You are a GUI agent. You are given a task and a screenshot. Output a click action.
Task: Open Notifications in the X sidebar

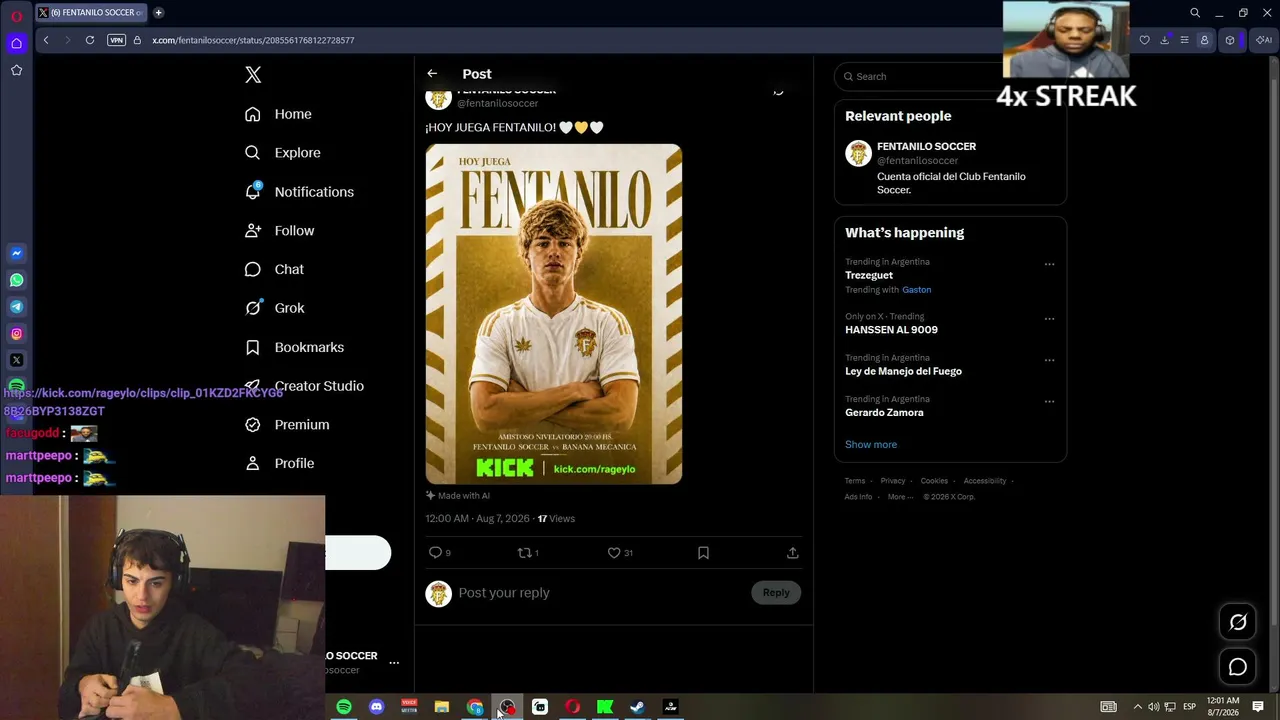point(299,192)
